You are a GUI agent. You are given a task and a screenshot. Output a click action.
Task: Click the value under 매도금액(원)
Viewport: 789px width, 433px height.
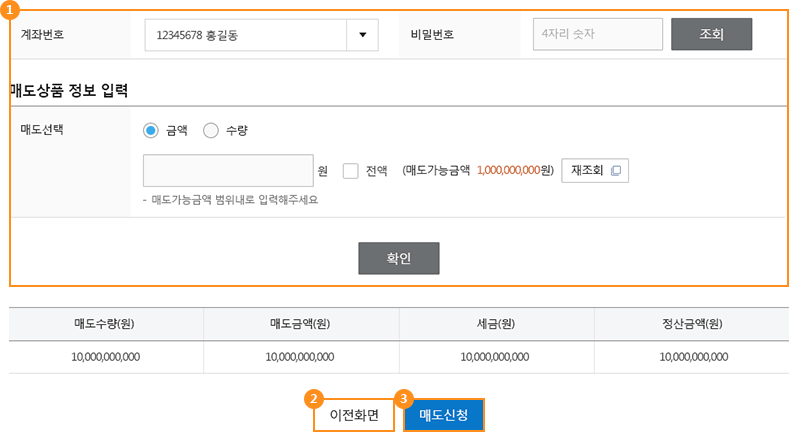click(300, 357)
